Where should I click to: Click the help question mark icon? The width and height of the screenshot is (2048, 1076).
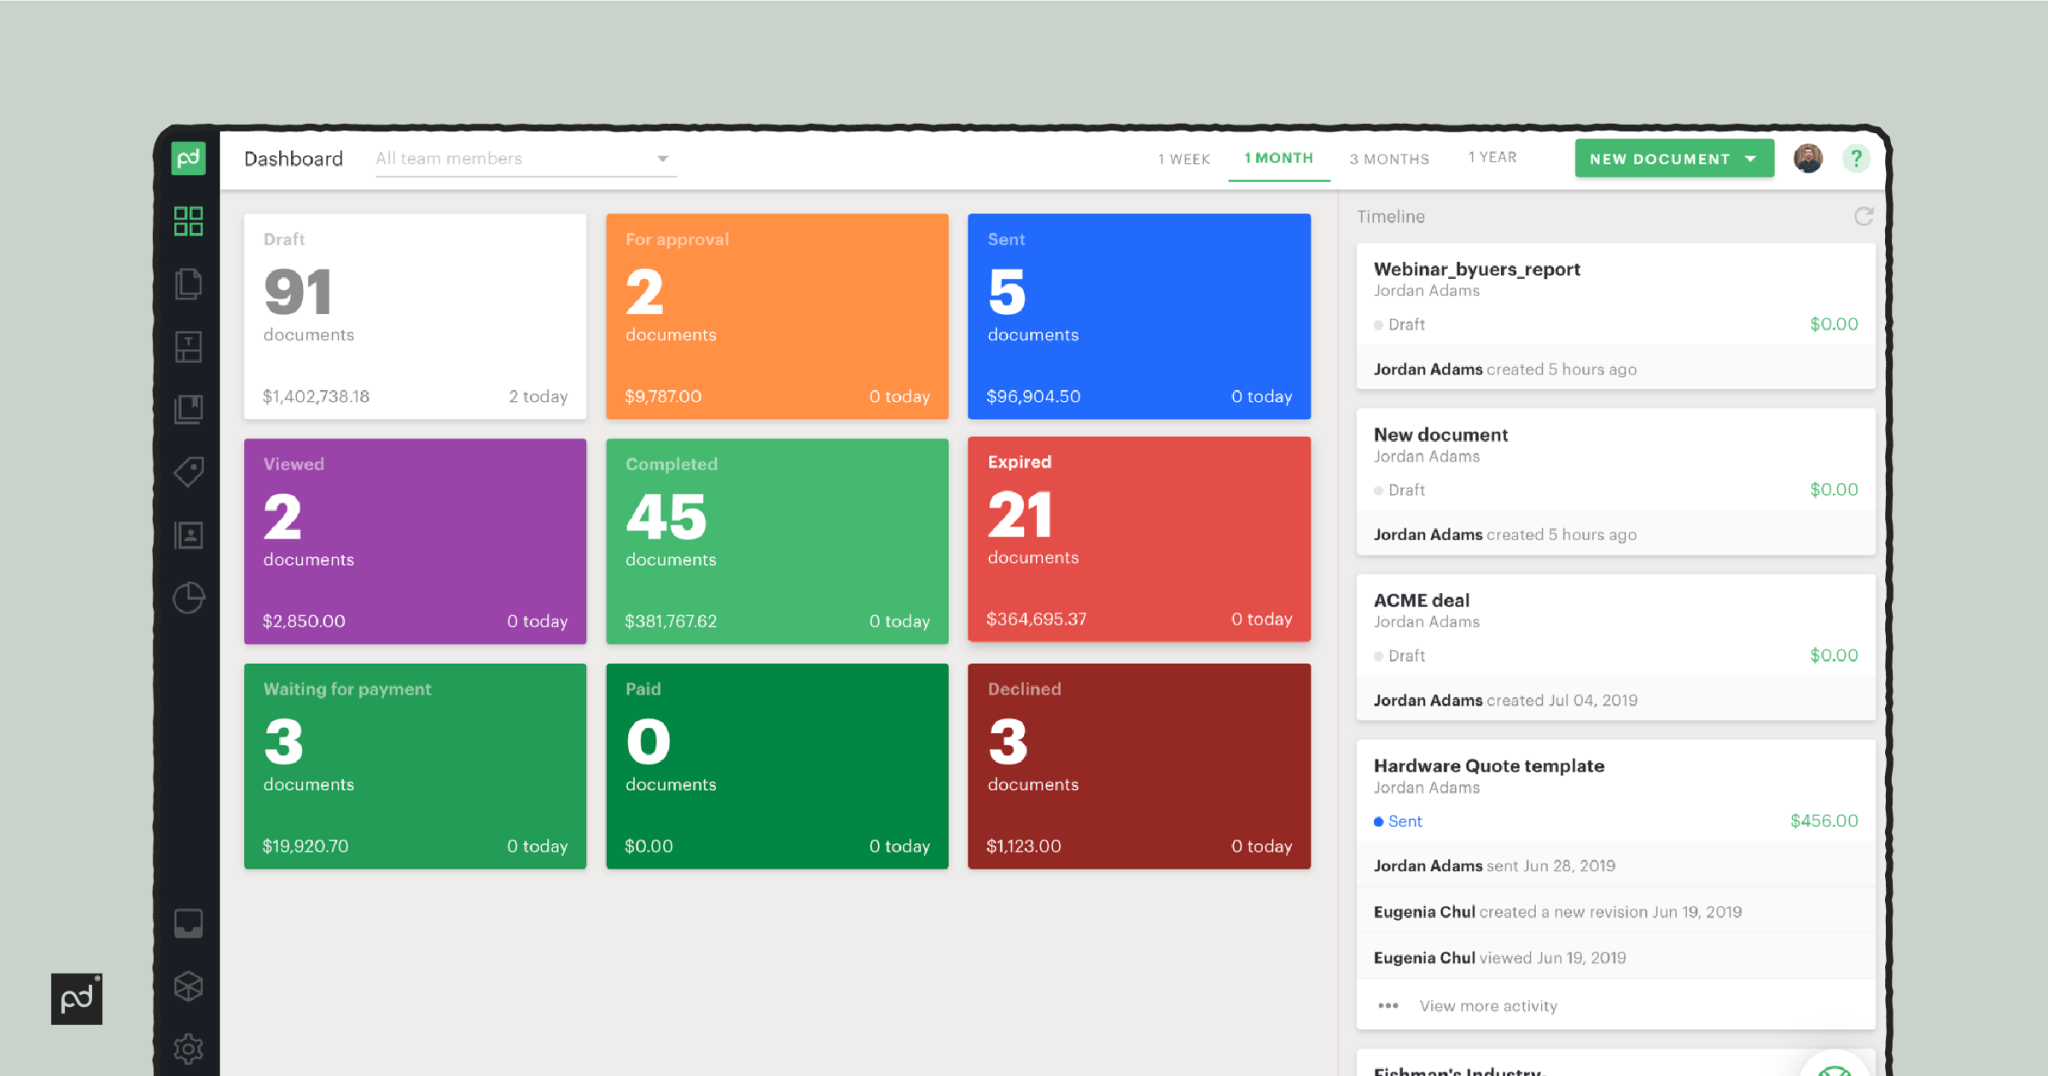point(1856,159)
